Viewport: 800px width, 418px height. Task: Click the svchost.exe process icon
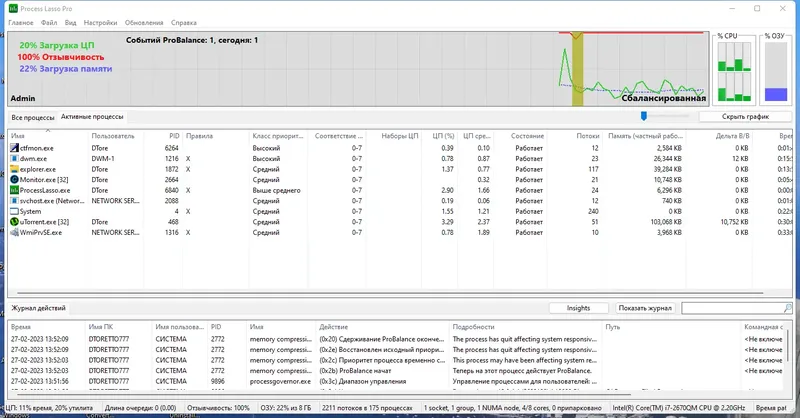[x=14, y=201]
